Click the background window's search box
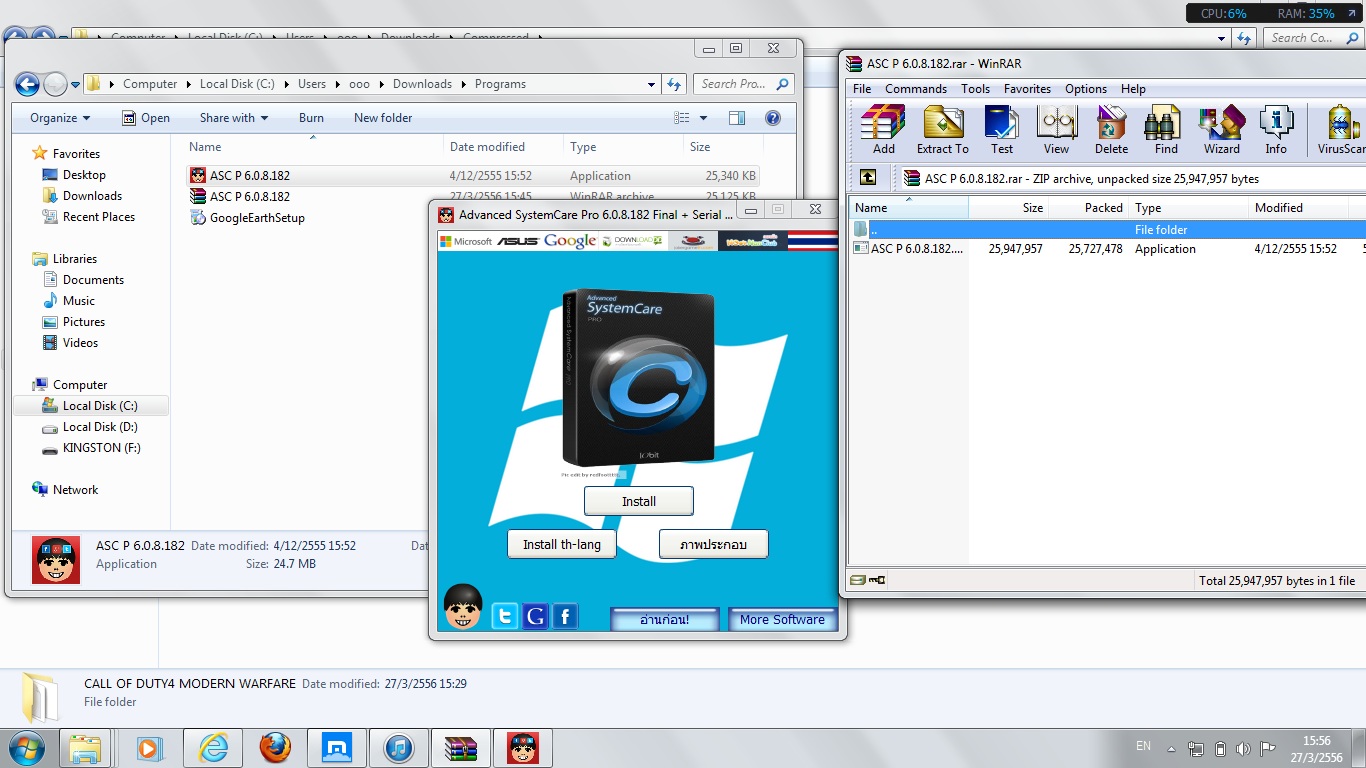This screenshot has height=768, width=1366. point(1313,38)
